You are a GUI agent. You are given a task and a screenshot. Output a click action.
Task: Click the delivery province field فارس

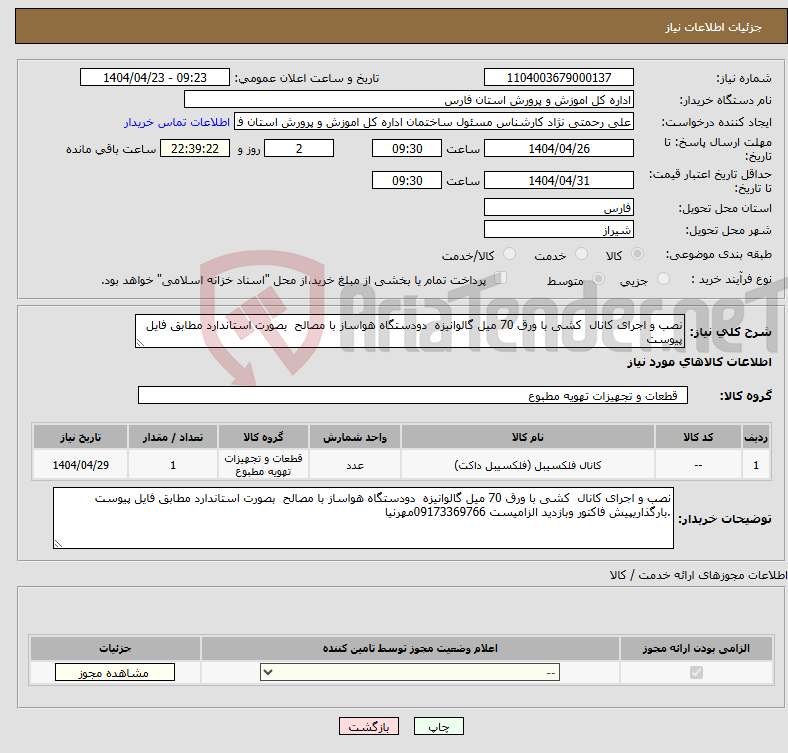pos(558,207)
